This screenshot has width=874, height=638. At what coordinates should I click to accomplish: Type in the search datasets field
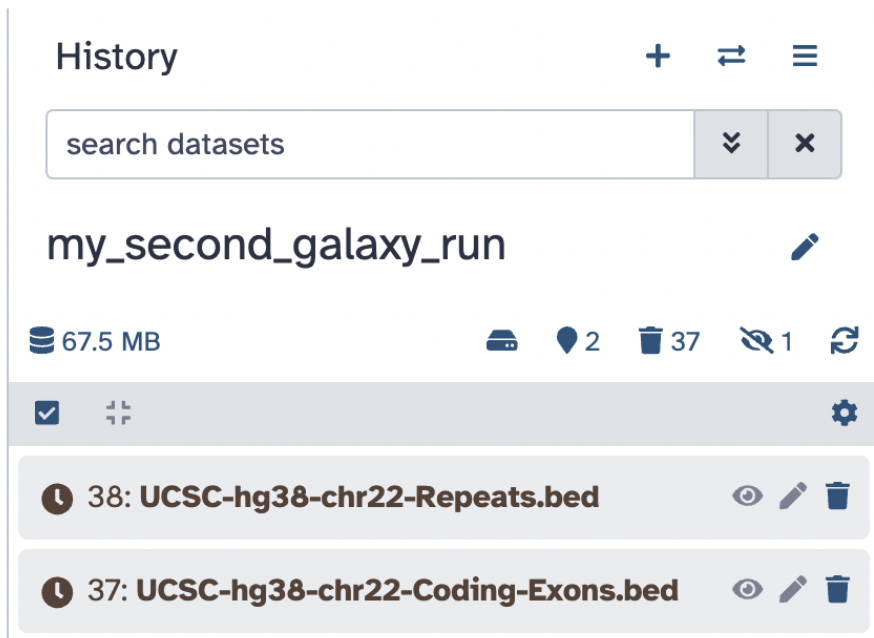[370, 144]
